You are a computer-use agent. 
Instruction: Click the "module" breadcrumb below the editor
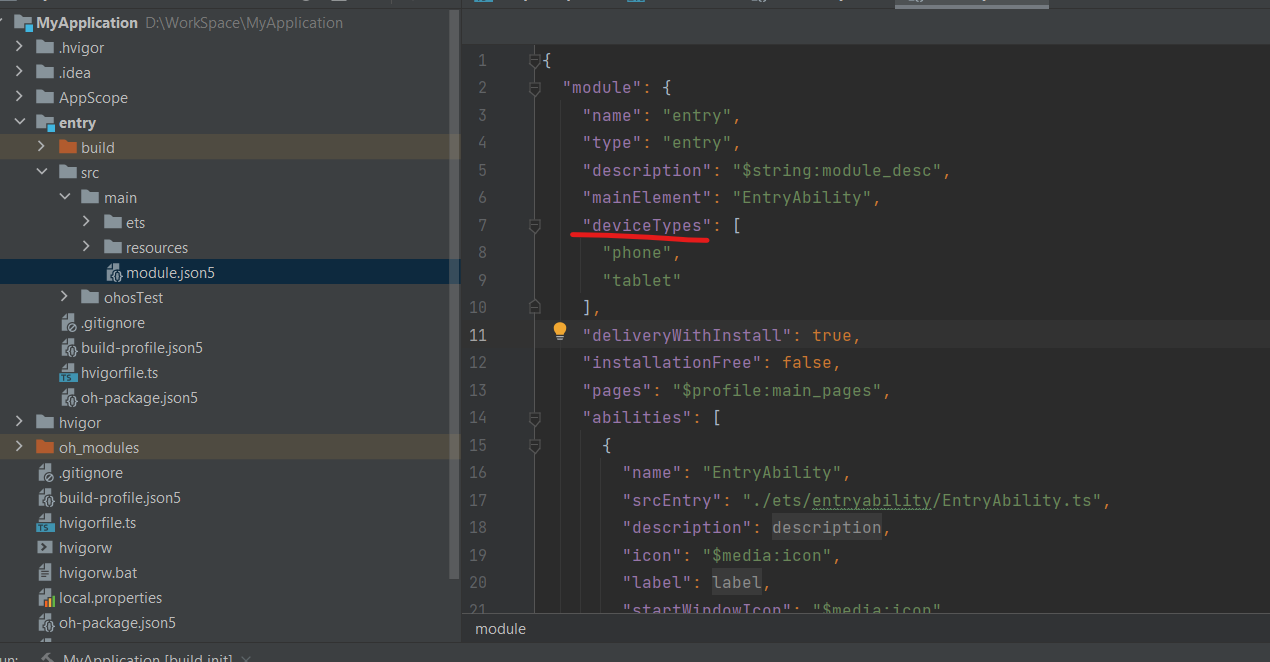point(500,629)
